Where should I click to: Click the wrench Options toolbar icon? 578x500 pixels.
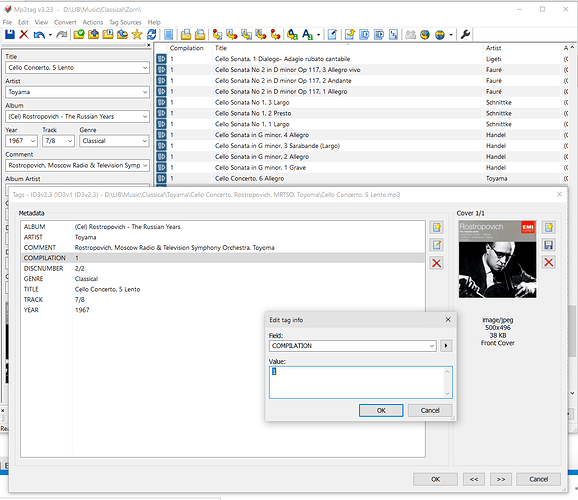(x=465, y=35)
